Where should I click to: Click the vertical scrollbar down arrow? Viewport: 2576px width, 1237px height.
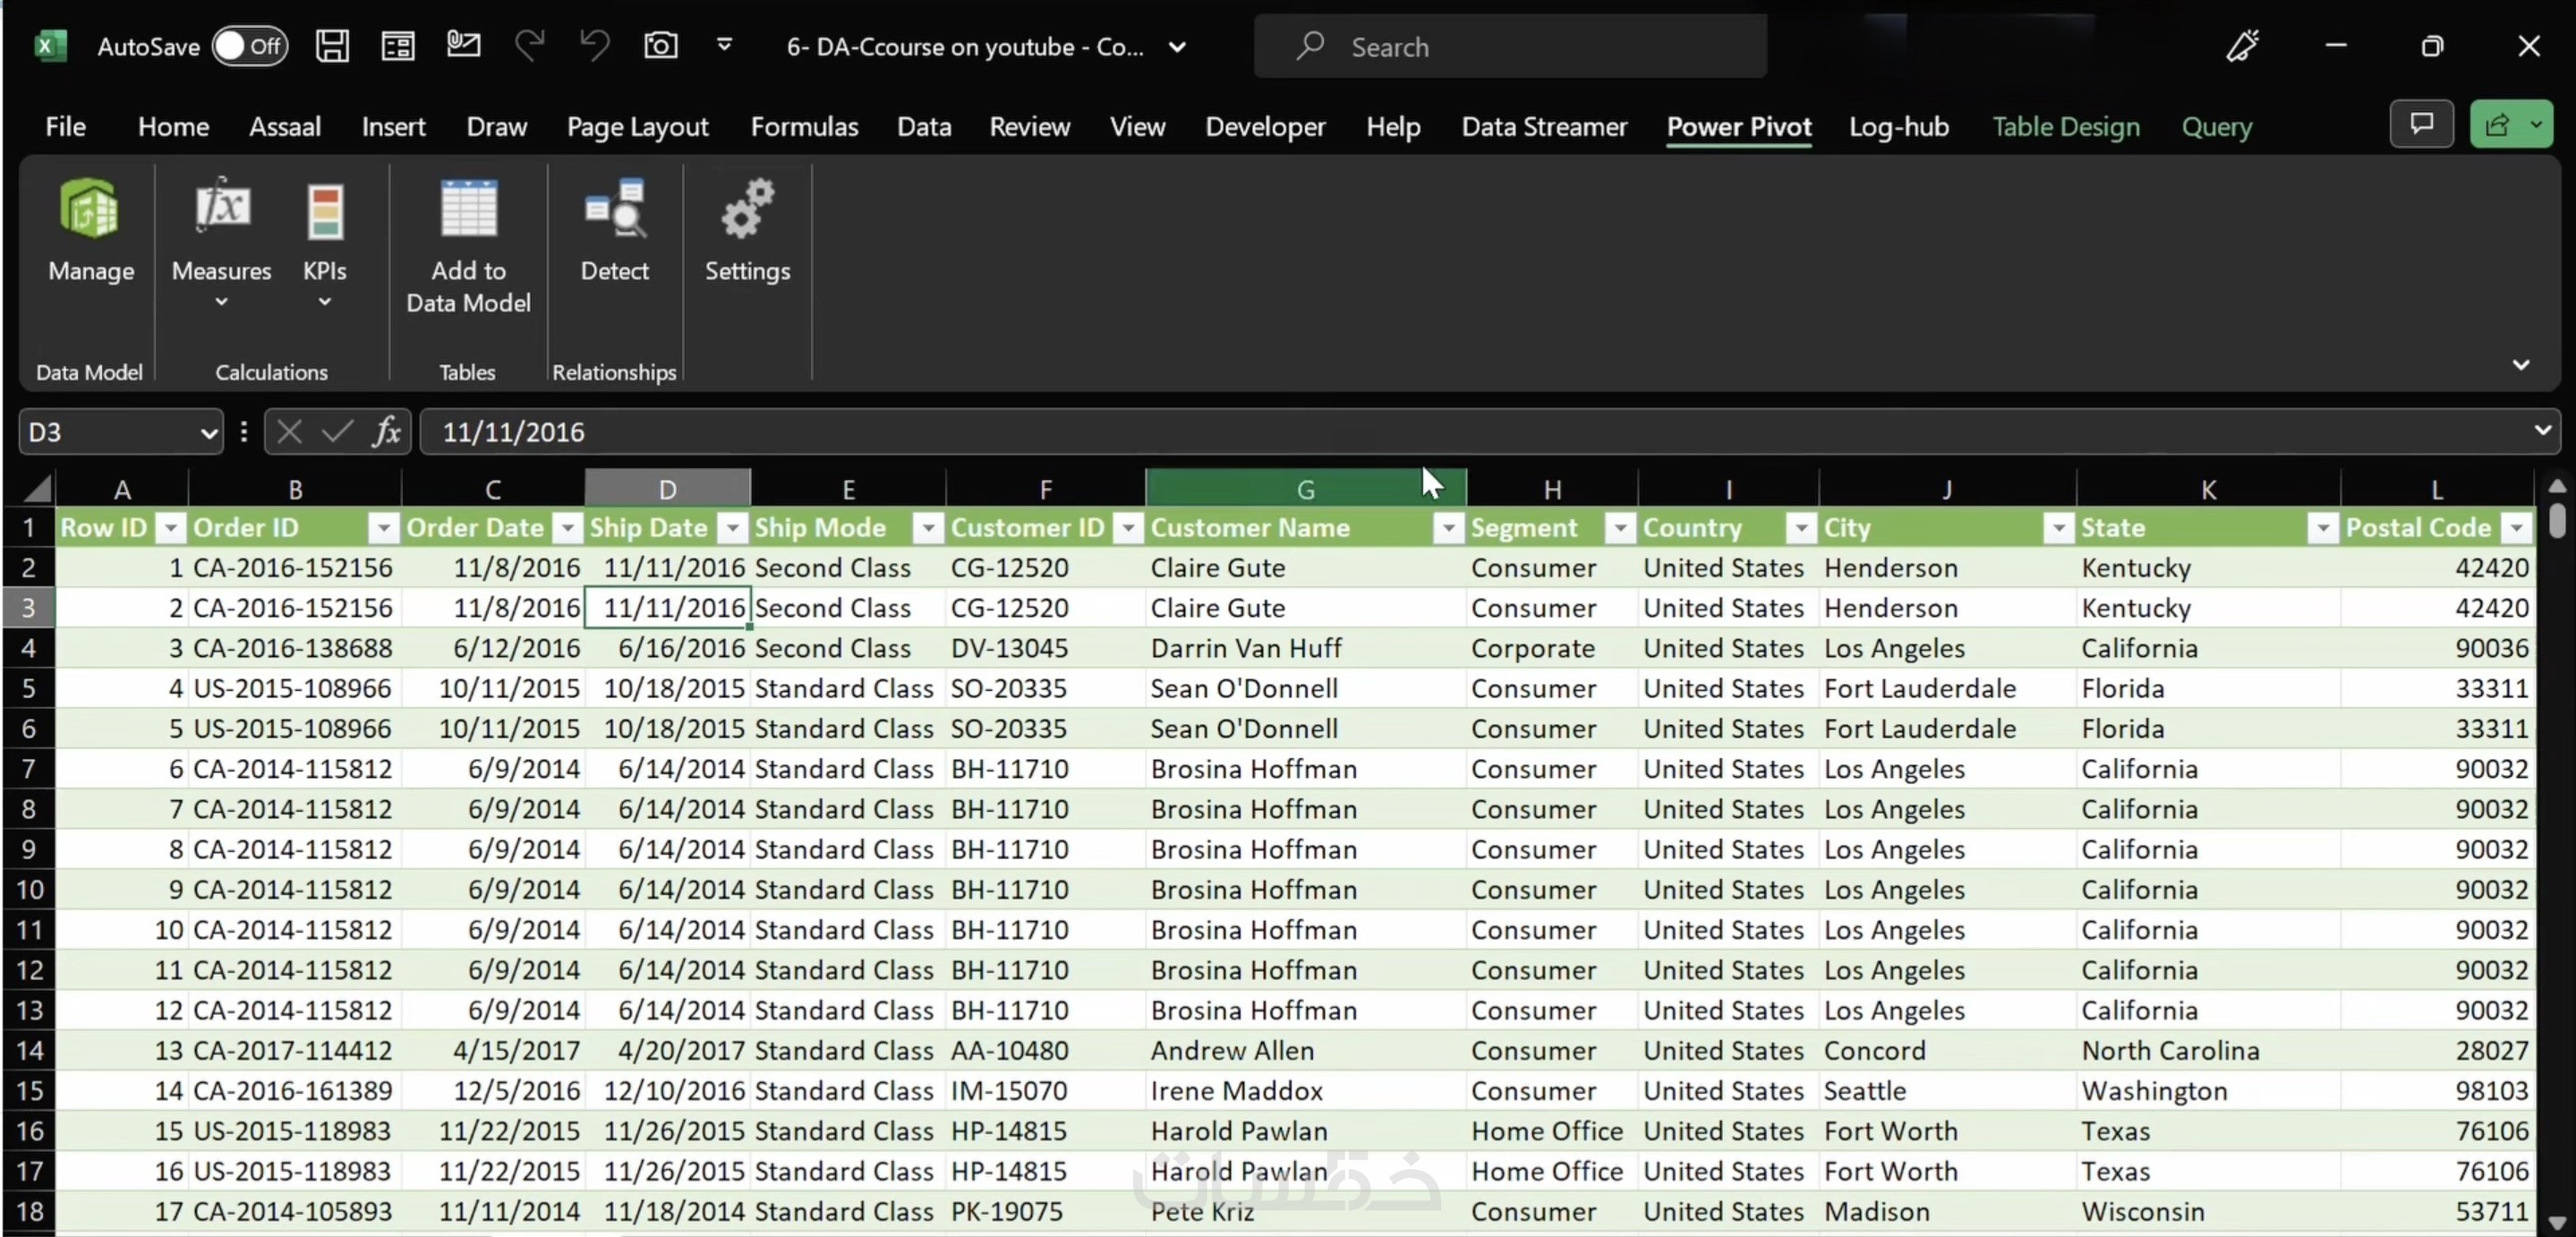click(x=2556, y=1222)
